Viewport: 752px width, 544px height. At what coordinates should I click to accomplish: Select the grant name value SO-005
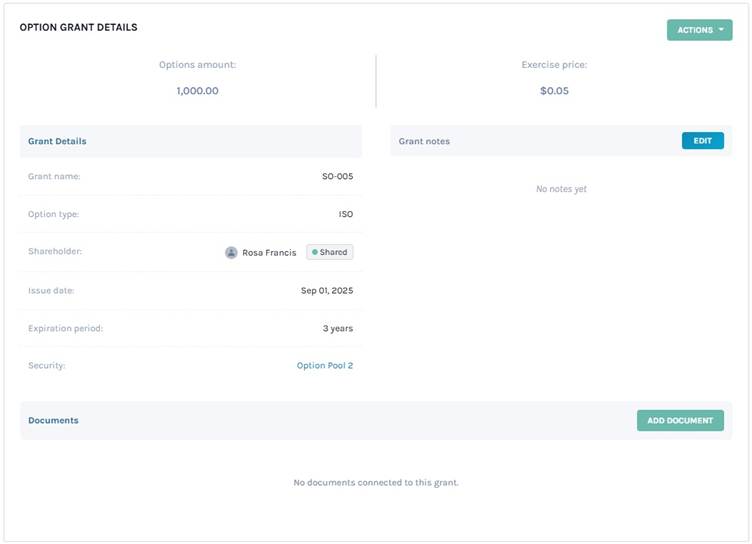pos(337,177)
